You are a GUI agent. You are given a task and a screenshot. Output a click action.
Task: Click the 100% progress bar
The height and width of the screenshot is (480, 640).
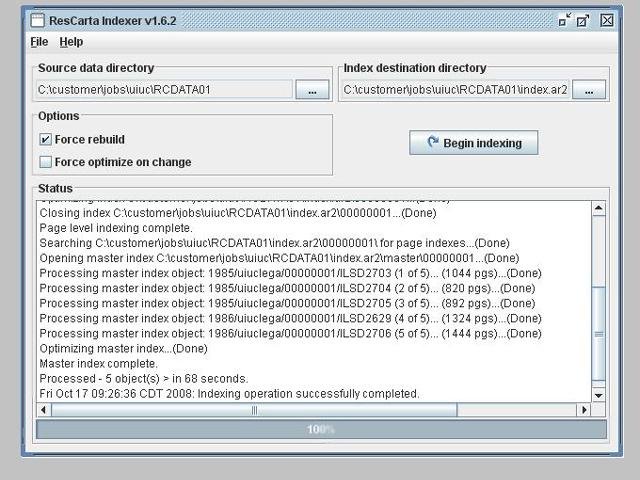coord(321,429)
